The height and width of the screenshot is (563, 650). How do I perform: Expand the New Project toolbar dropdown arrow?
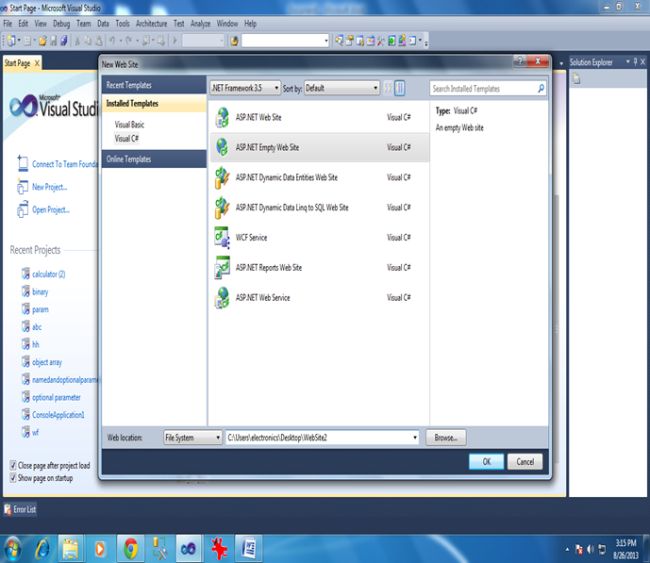tap(19, 40)
